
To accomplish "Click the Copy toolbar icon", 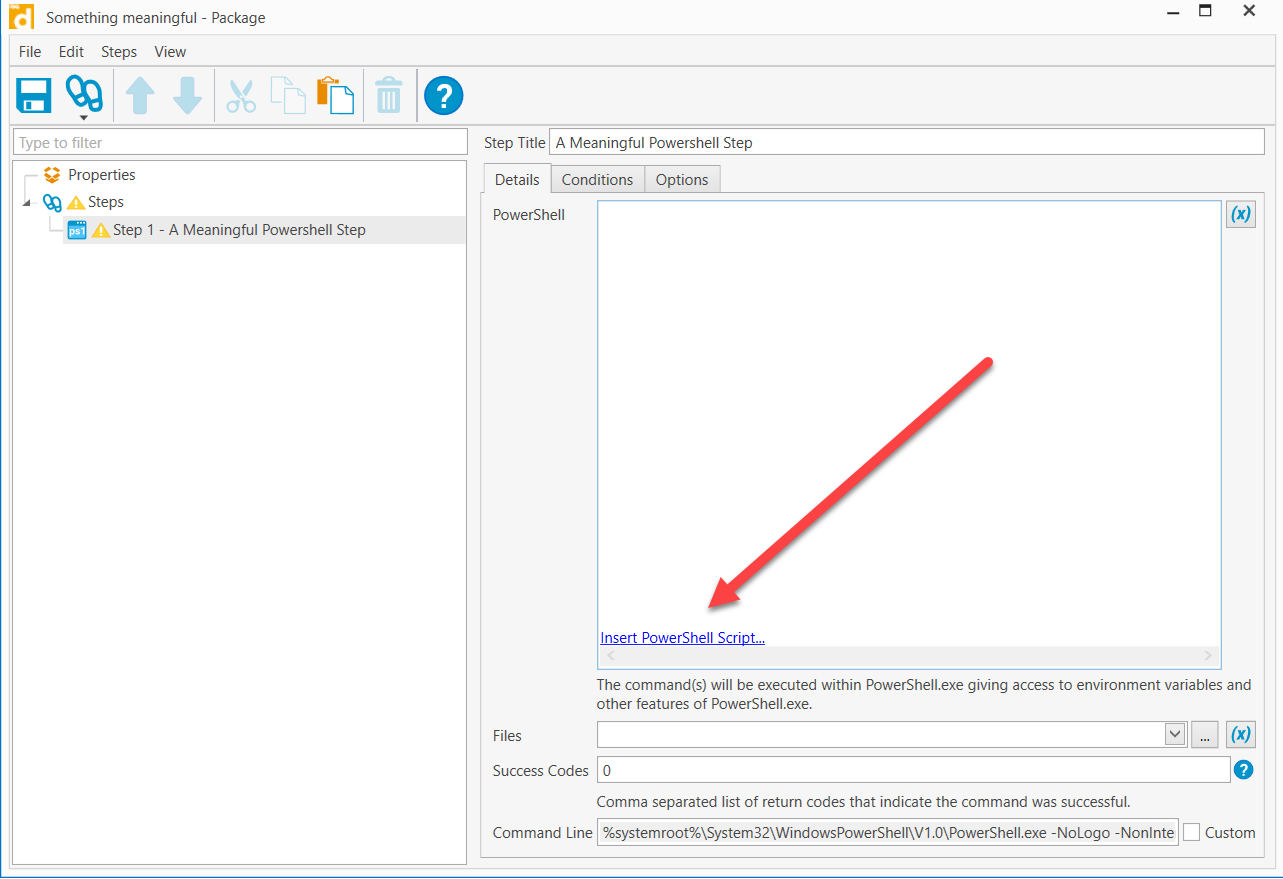I will pyautogui.click(x=288, y=96).
